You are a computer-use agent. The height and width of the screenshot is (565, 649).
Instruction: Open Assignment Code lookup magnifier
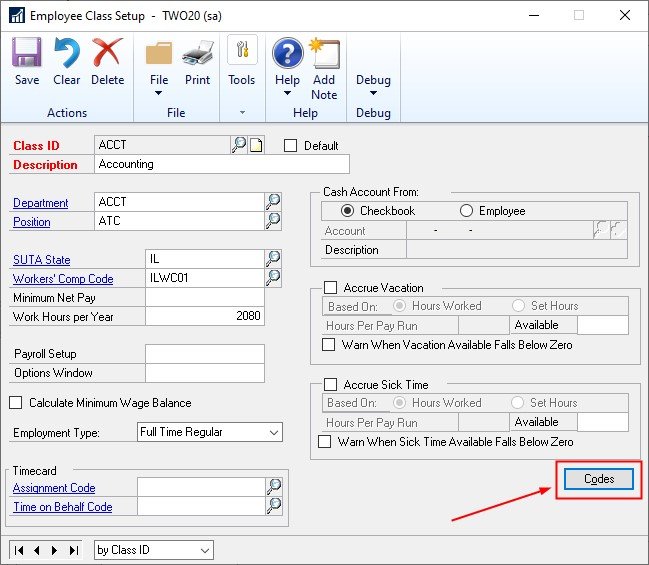[274, 487]
